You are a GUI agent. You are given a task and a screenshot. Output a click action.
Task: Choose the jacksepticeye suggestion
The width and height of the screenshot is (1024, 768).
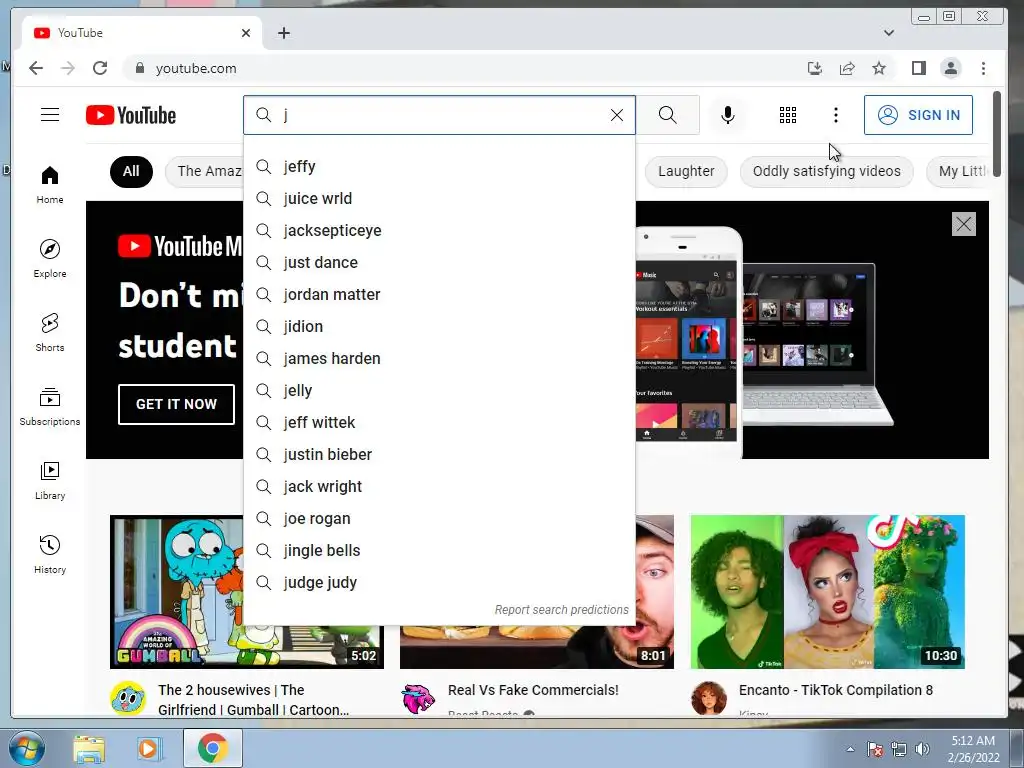tap(439, 231)
